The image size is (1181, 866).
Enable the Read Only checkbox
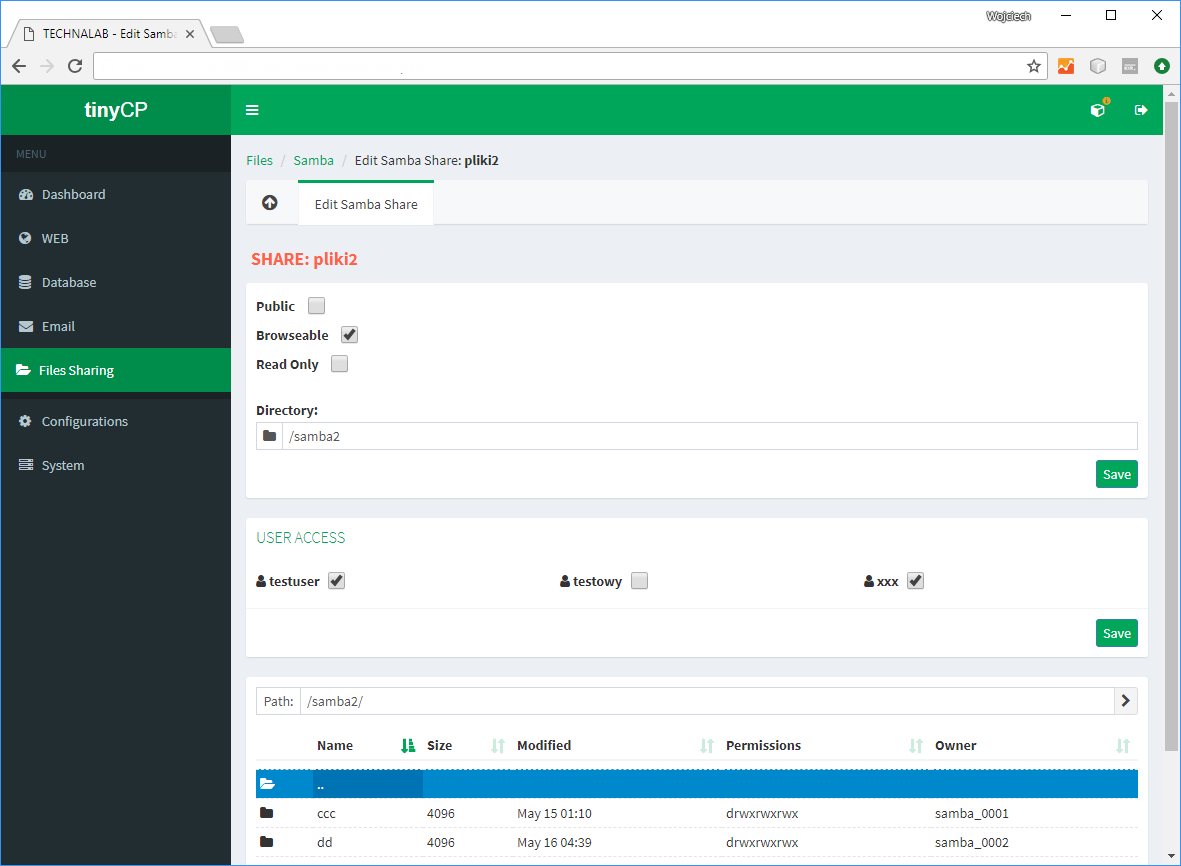pyautogui.click(x=340, y=364)
